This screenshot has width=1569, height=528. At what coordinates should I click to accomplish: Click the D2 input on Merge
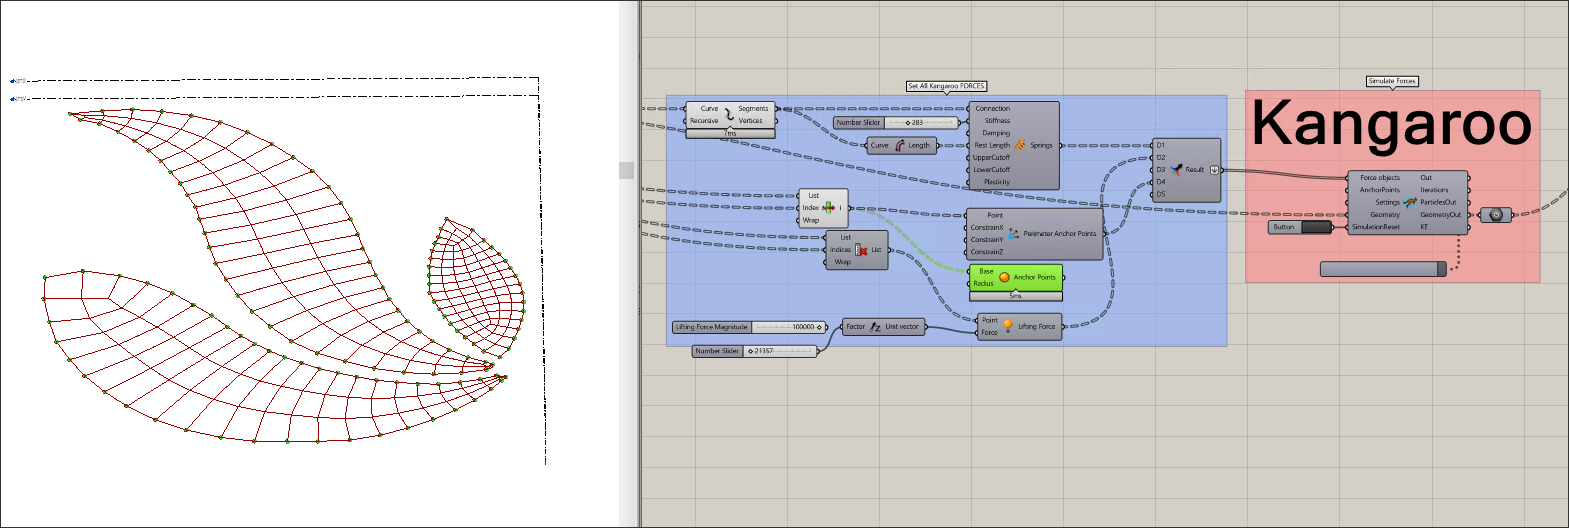[x=1161, y=157]
